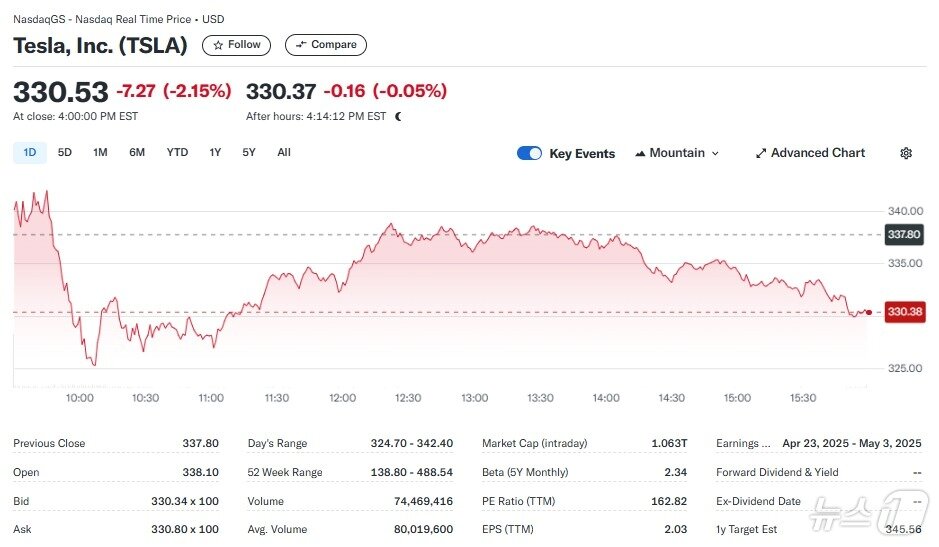
Task: Click the star icon on the Follow button
Action: coord(217,45)
